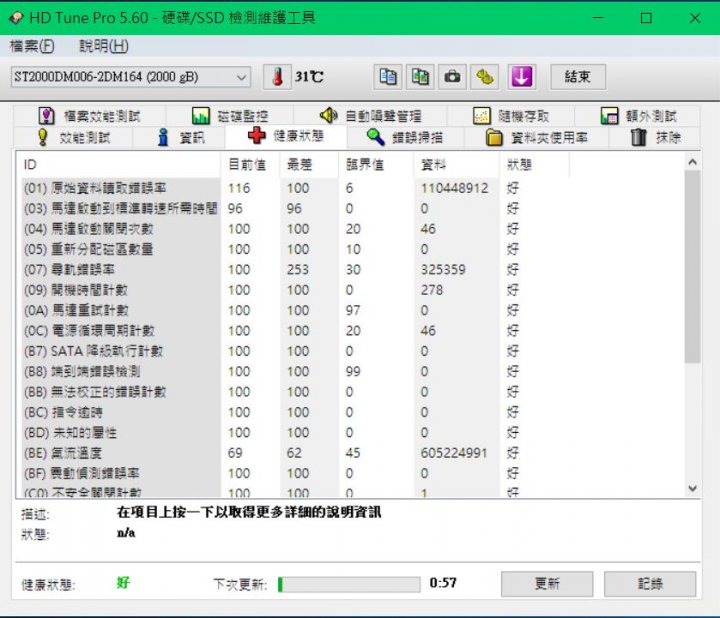The image size is (720, 618).
Task: Switch to the 錯誤掃描 tab
Action: tap(405, 137)
